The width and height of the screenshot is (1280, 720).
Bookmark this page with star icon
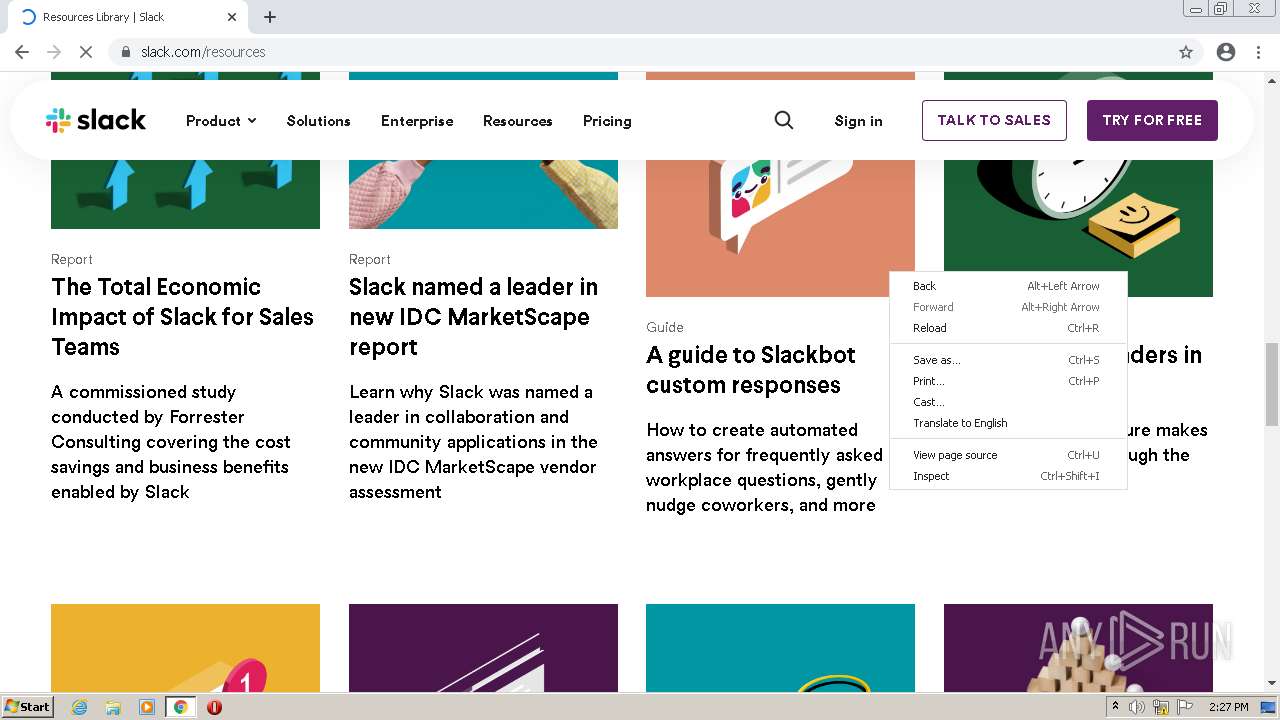[x=1186, y=52]
